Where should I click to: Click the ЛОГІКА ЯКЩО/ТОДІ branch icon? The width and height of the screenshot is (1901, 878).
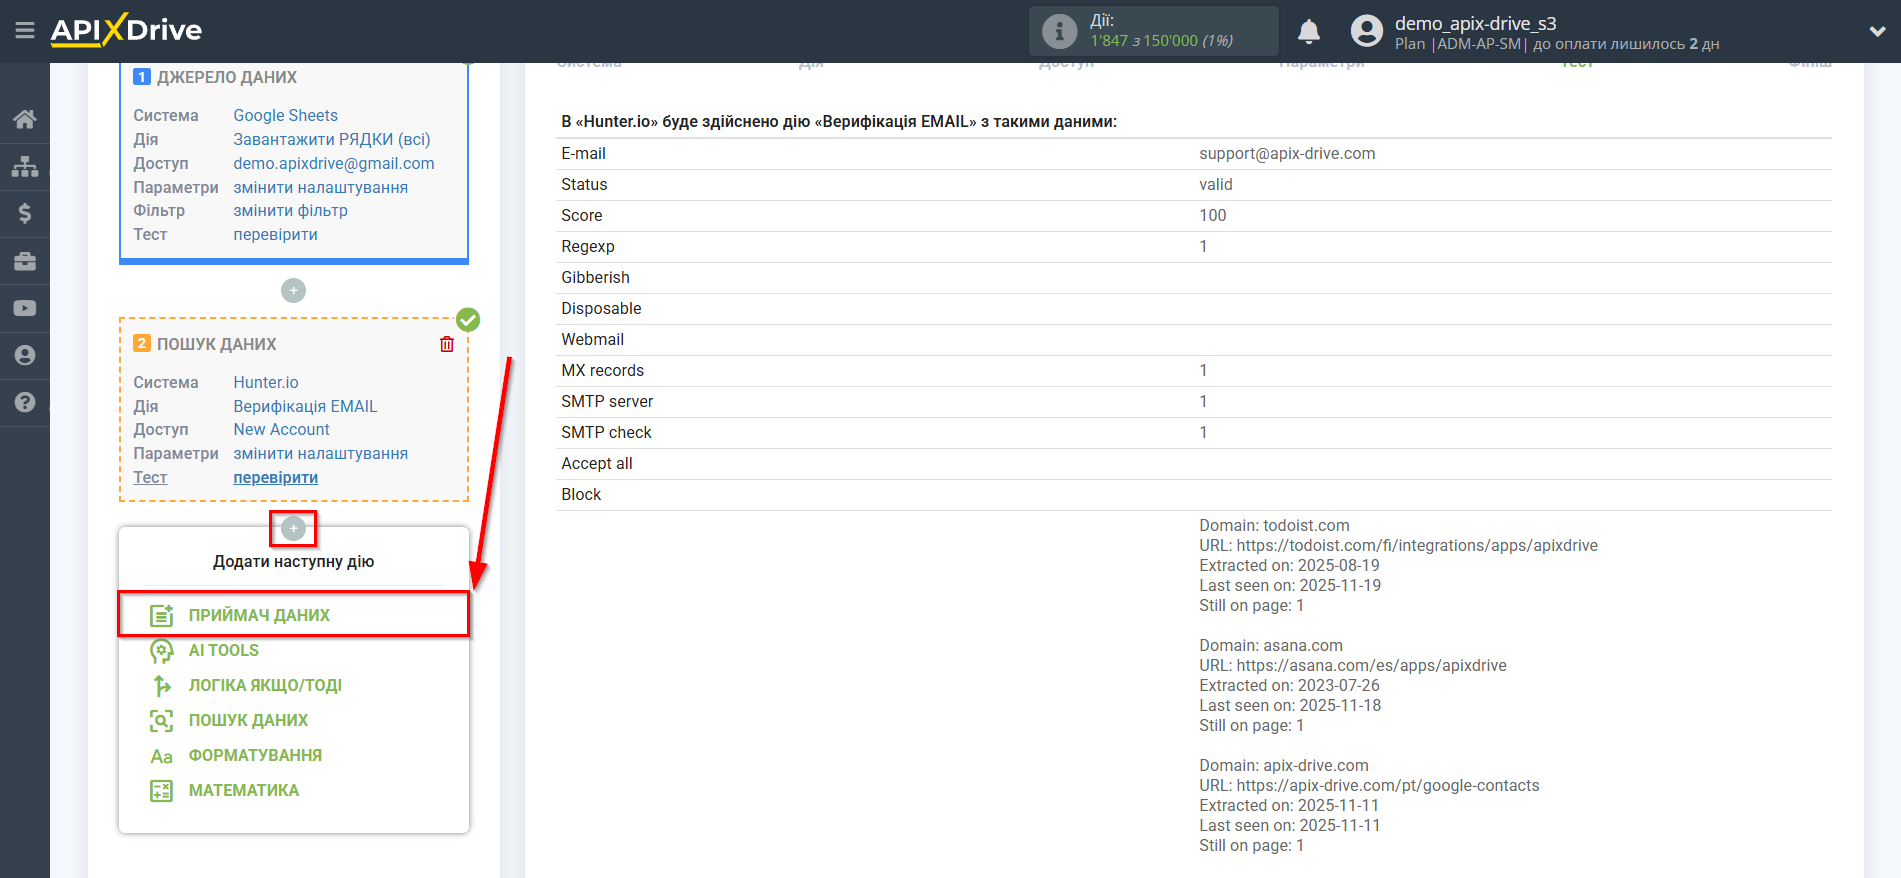coord(161,686)
